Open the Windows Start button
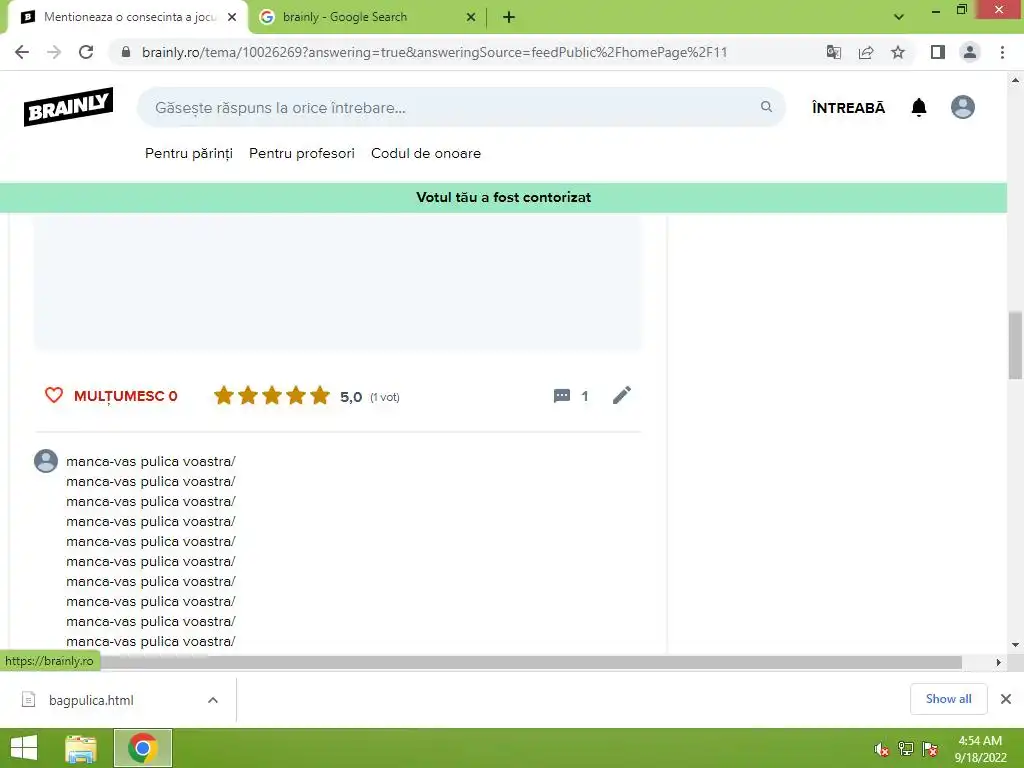 click(x=24, y=748)
